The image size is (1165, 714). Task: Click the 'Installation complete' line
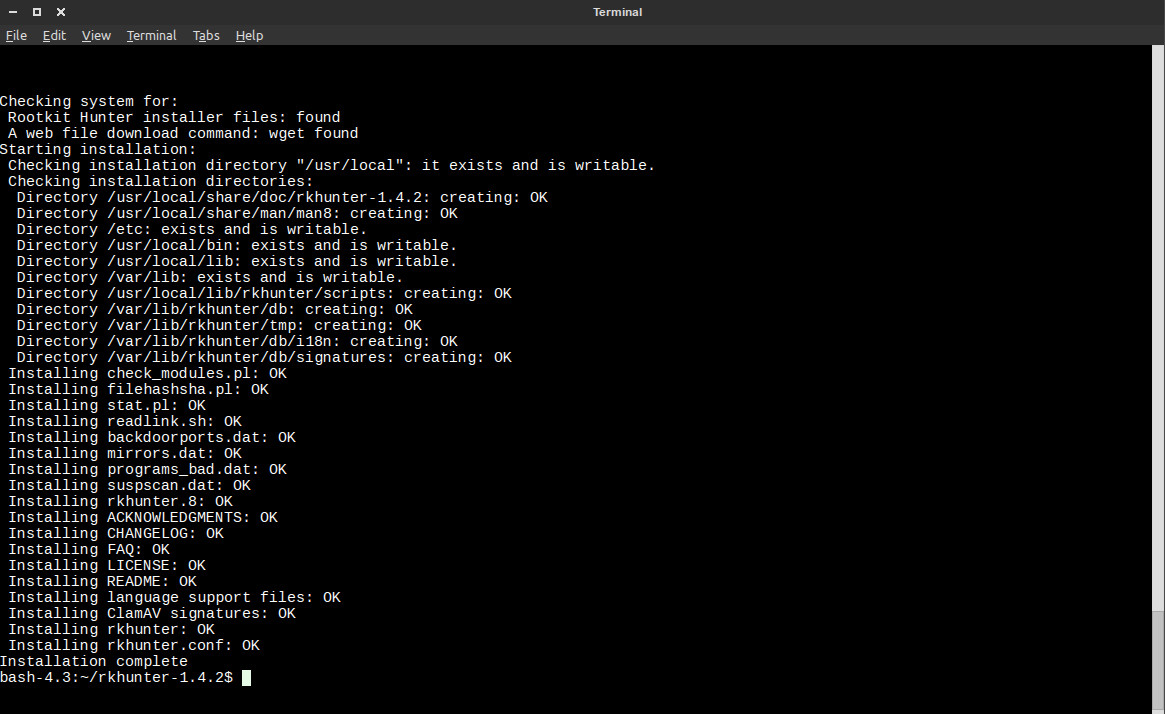(x=94, y=661)
